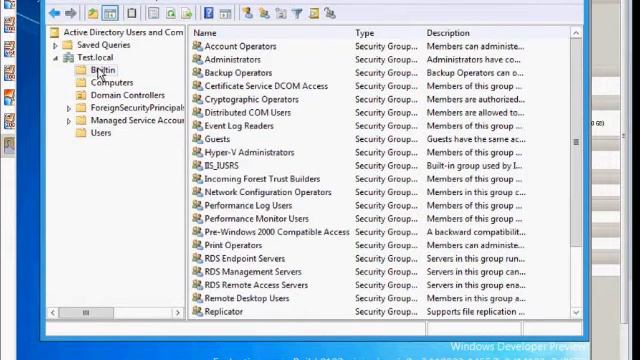This screenshot has width=640, height=360.
Task: Click the down arrow of the list's vertical scrollbar
Action: tap(576, 313)
